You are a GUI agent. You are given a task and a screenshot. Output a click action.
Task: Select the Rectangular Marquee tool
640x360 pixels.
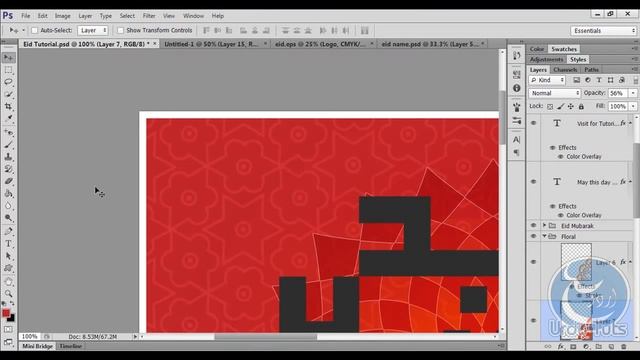click(8, 70)
